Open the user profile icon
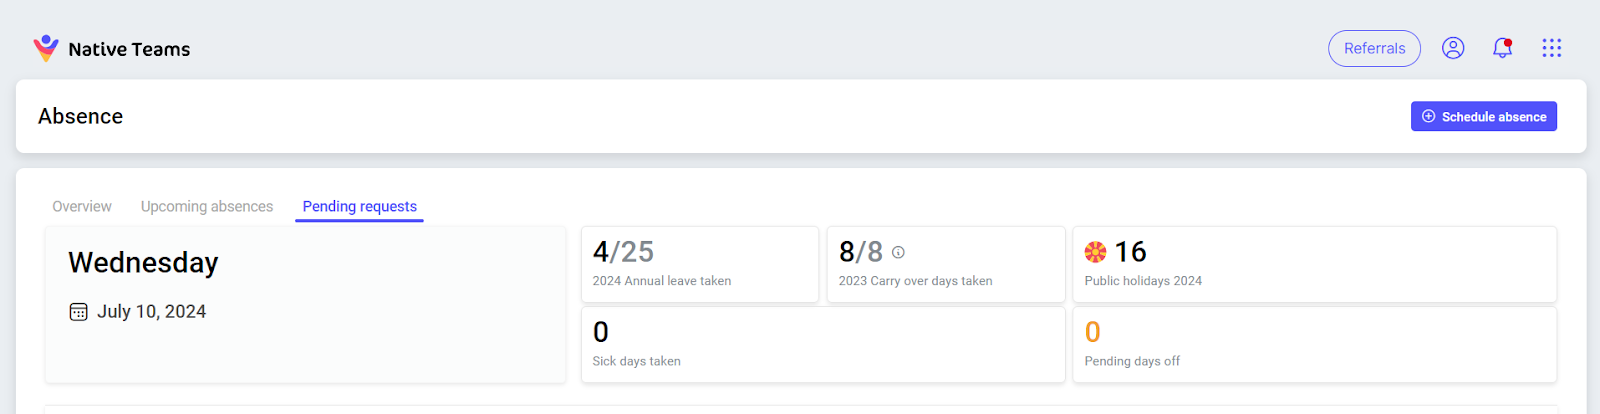1600x414 pixels. pyautogui.click(x=1453, y=48)
